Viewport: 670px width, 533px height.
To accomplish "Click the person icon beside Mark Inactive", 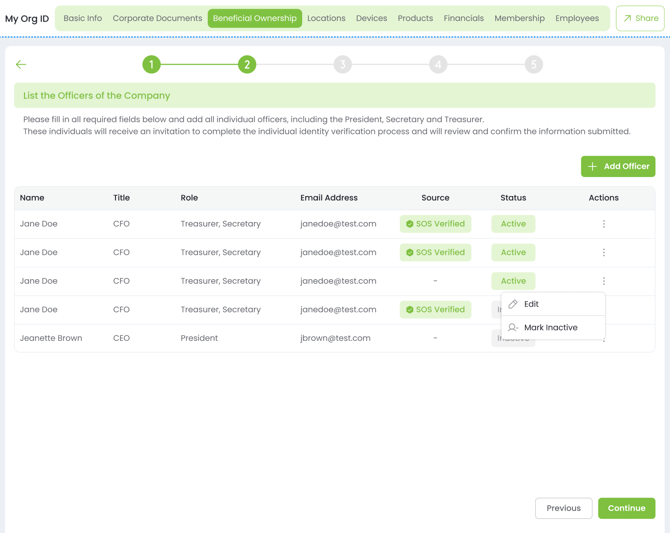I will [x=513, y=327].
